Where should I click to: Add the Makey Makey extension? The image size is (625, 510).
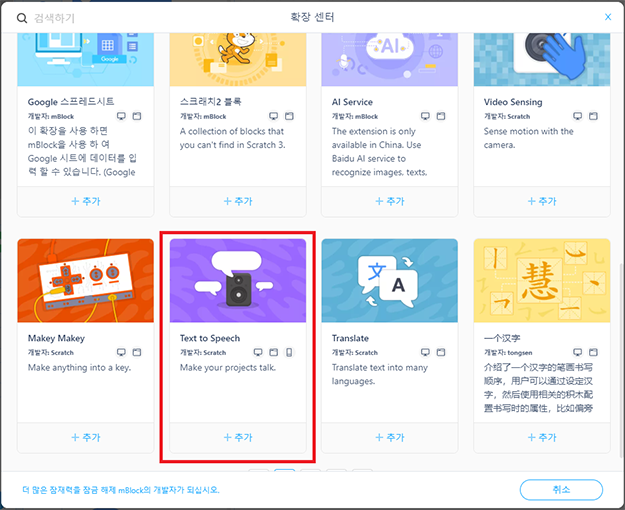coord(86,437)
